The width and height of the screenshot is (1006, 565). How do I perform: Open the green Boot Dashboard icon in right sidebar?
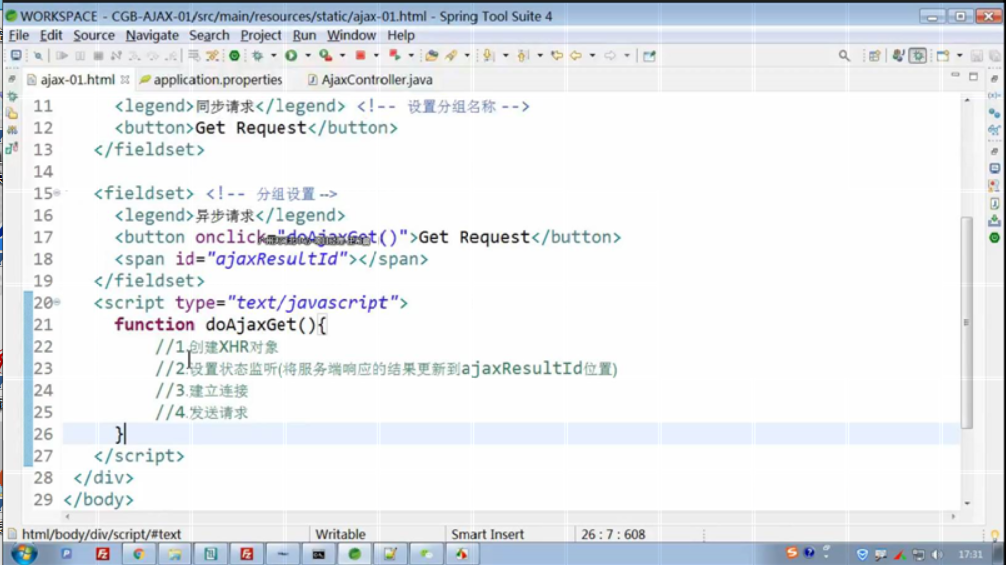[994, 238]
